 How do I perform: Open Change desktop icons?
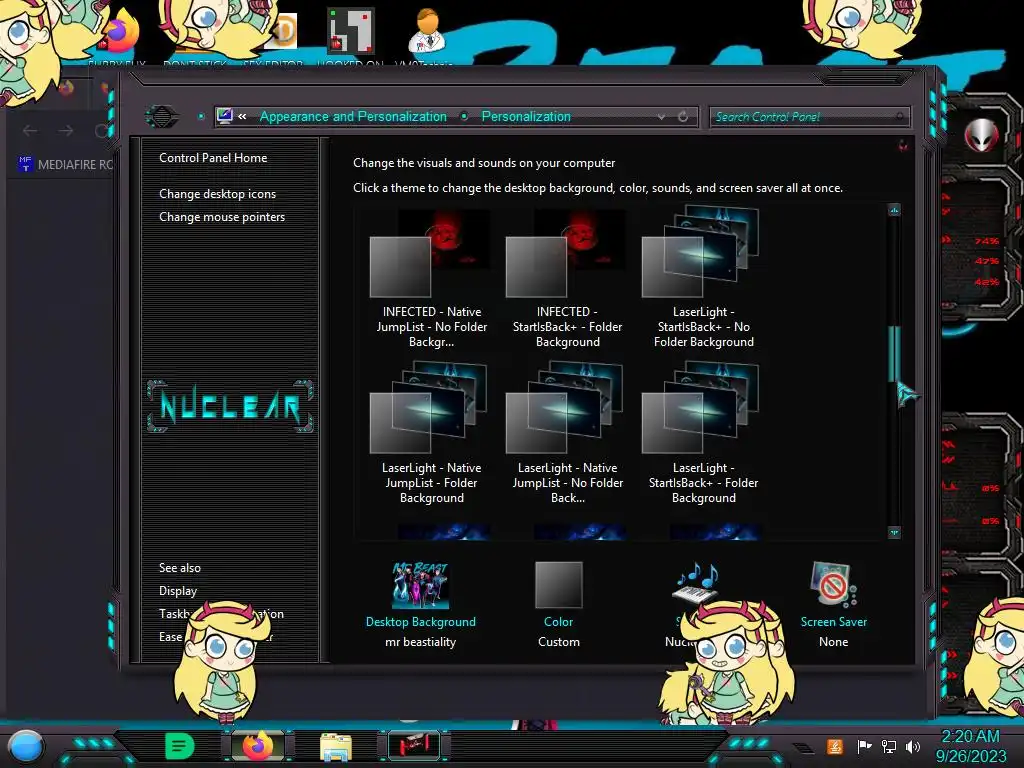point(217,194)
